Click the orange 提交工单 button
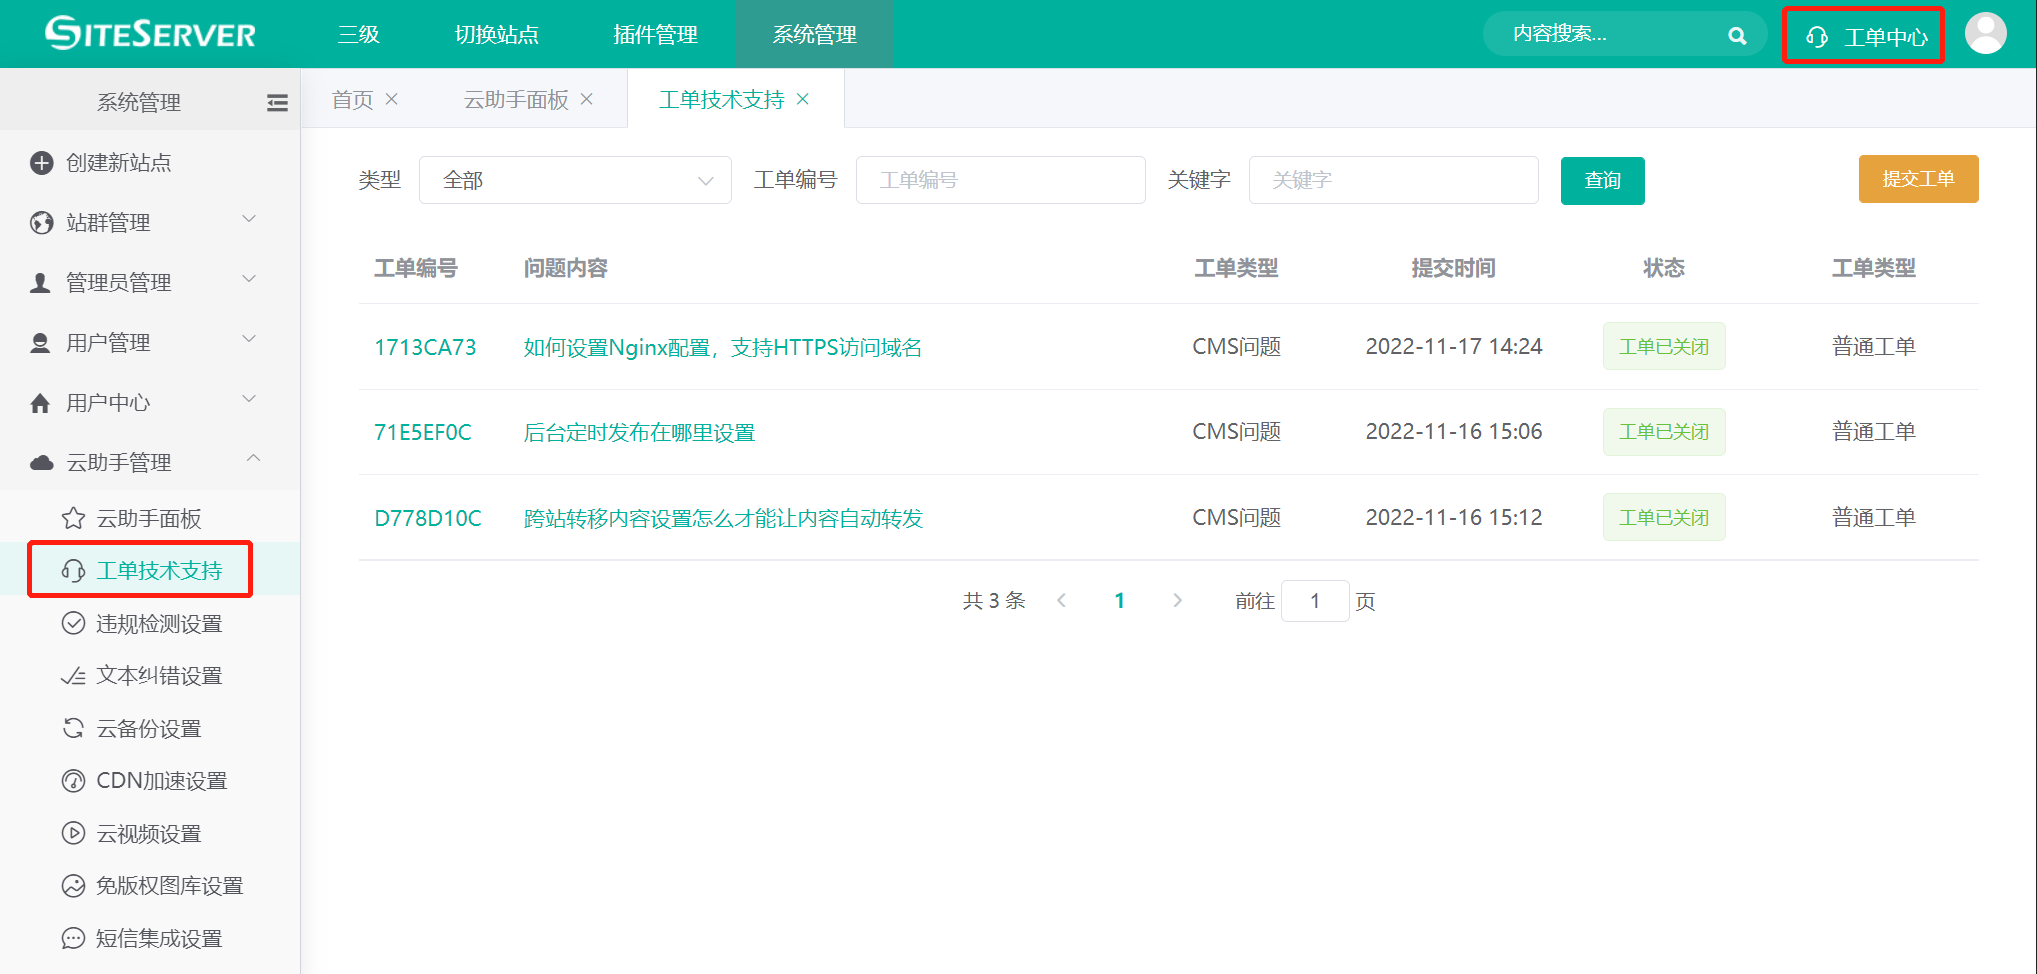This screenshot has width=2037, height=974. point(1917,179)
